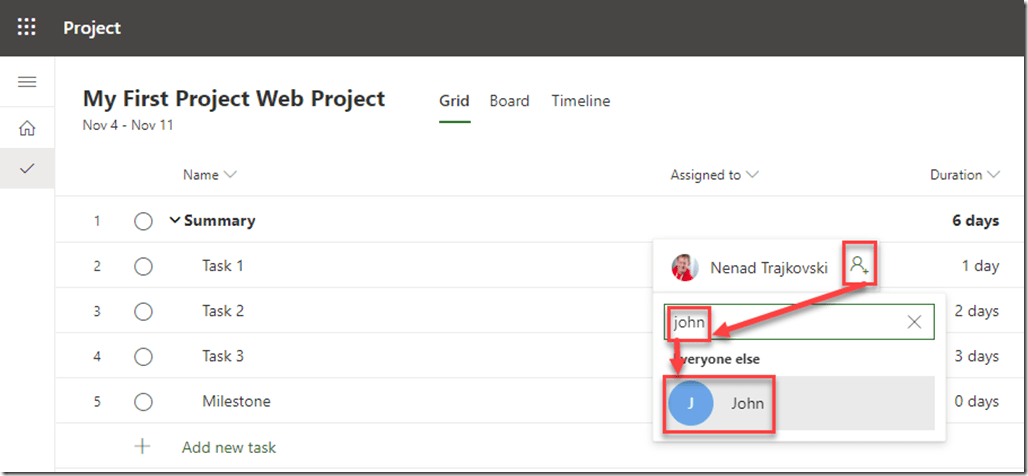1028x476 pixels.
Task: Open the app launcher waffle icon
Action: (x=27, y=27)
